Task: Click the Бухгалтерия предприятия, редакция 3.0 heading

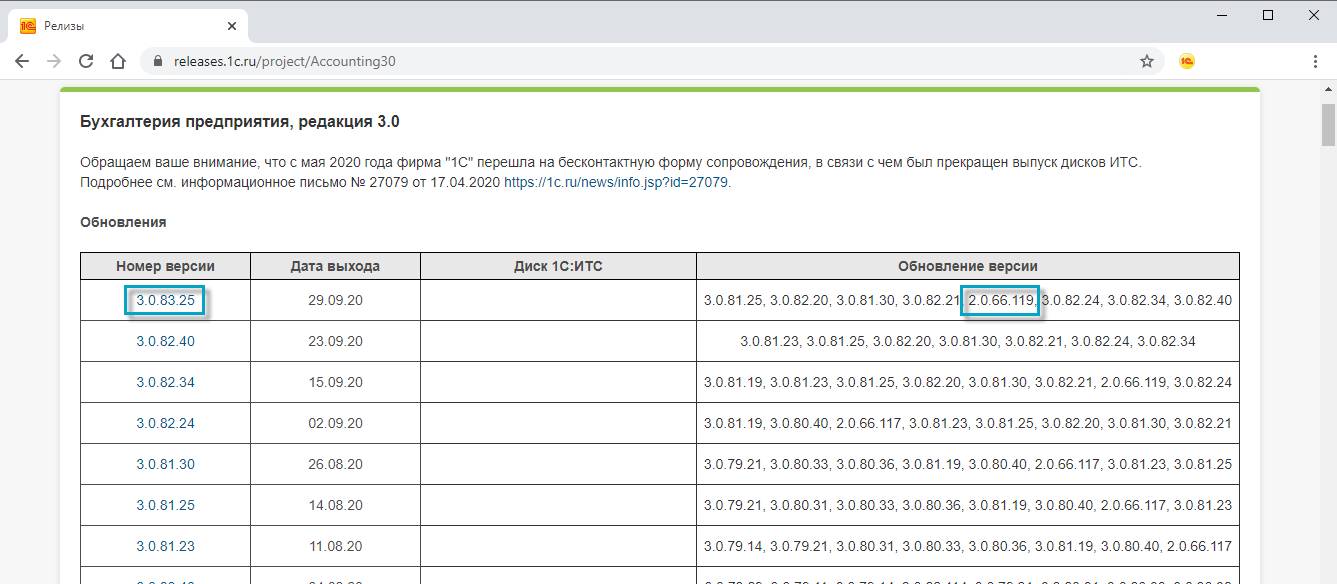Action: [x=240, y=122]
